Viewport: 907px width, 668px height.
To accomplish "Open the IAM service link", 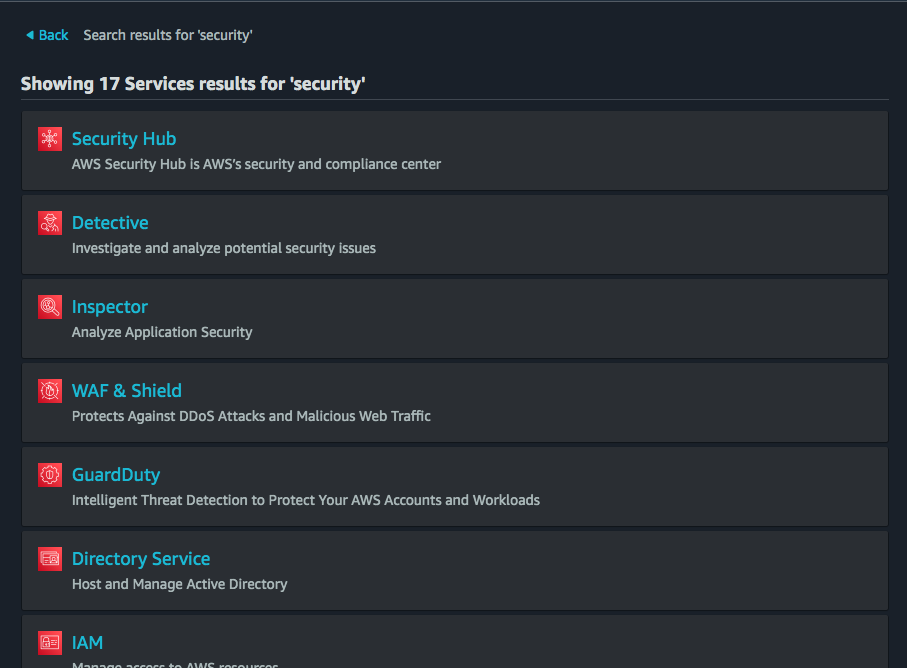I will (87, 643).
